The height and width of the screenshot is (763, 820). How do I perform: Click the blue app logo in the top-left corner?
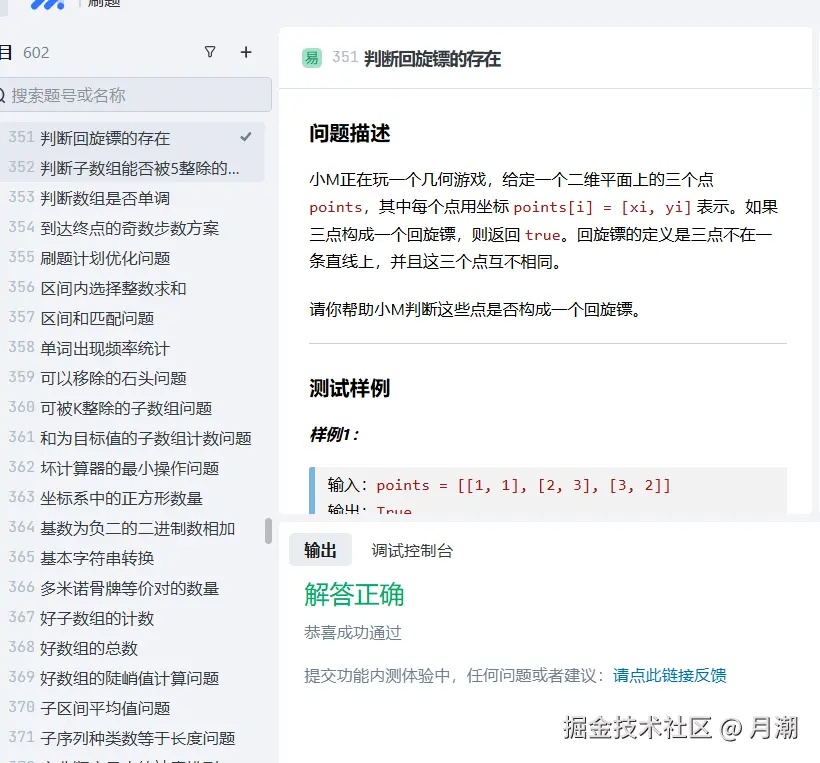click(x=47, y=5)
